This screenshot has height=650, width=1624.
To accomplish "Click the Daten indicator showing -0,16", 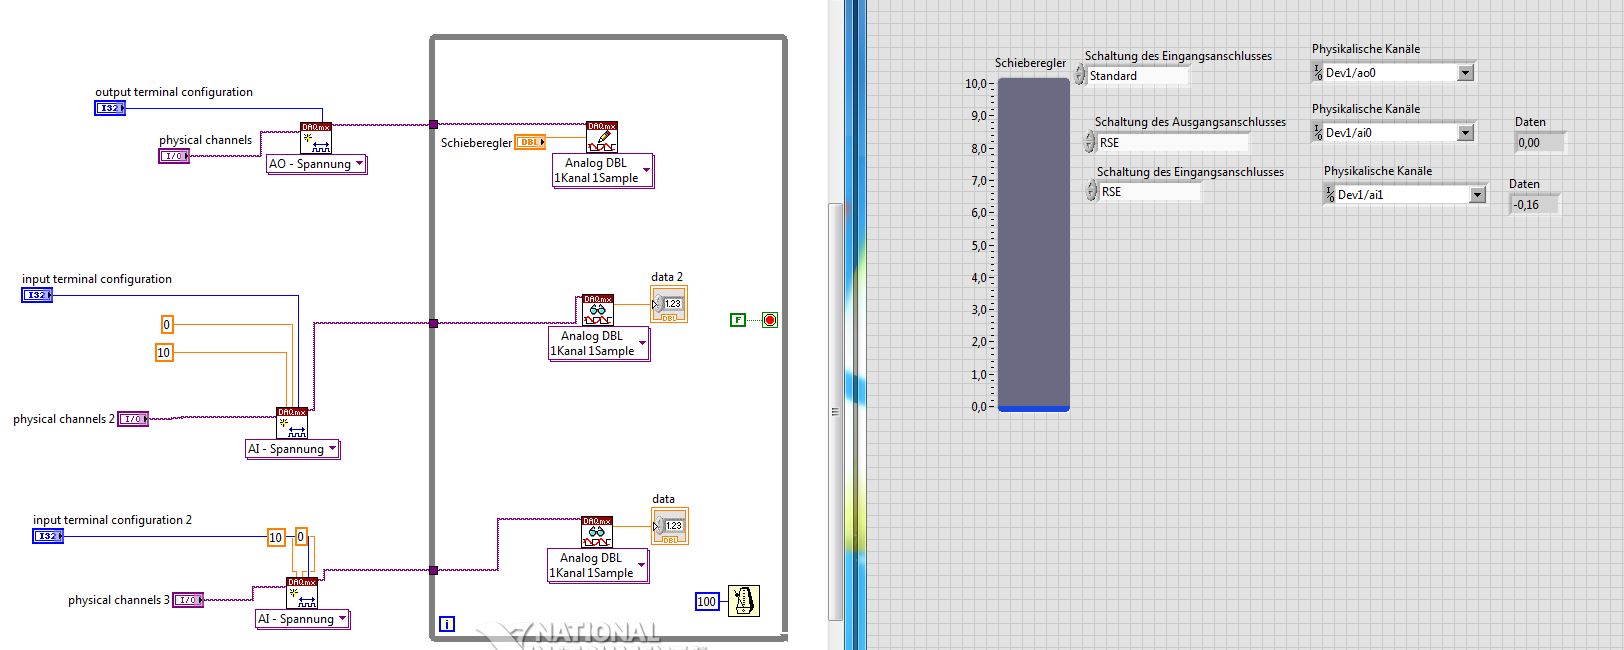I will (x=1535, y=205).
